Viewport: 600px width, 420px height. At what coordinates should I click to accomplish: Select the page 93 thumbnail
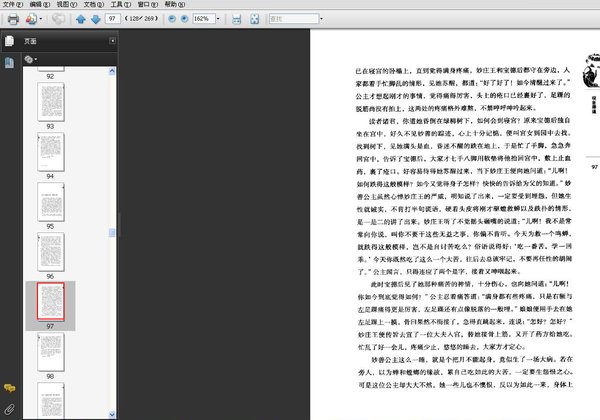click(x=50, y=103)
